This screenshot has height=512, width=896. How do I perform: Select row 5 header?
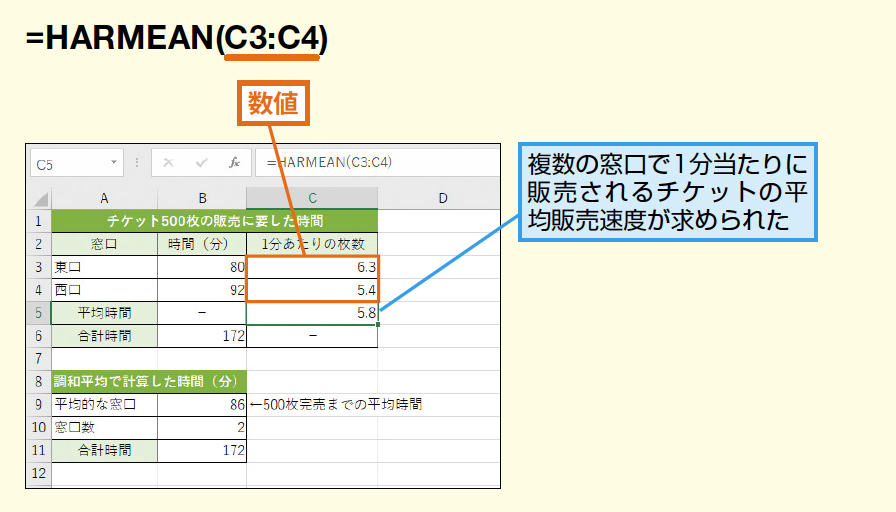pos(39,313)
